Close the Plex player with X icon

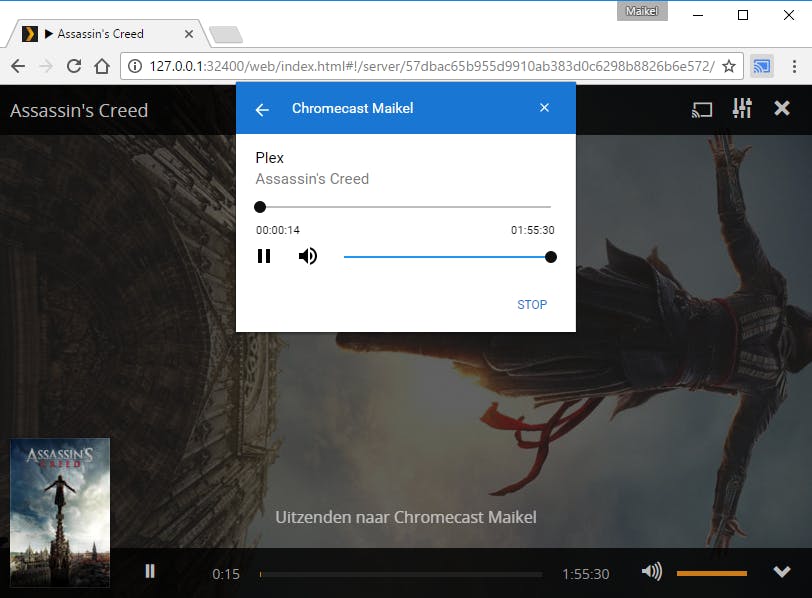[x=782, y=108]
